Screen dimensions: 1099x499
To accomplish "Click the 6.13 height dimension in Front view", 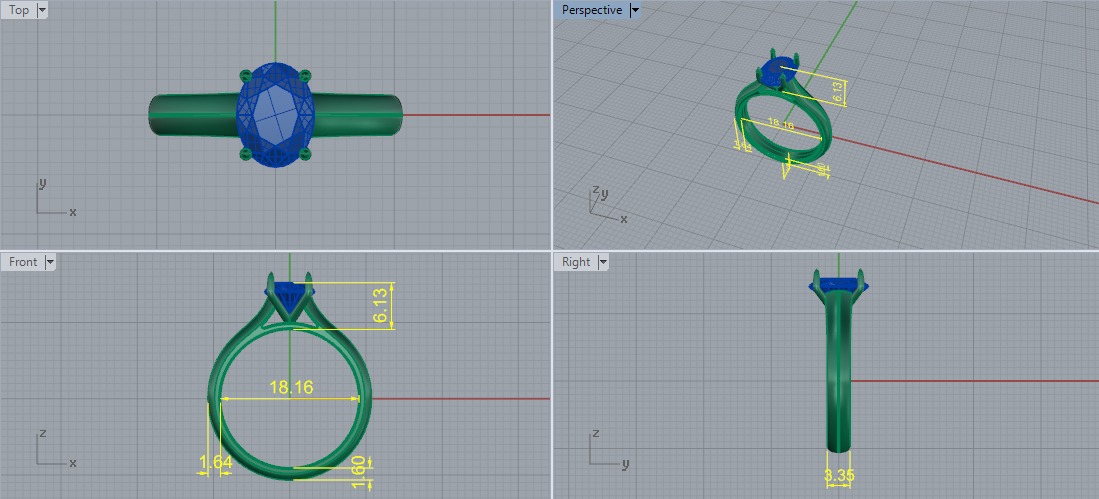I will point(382,306).
